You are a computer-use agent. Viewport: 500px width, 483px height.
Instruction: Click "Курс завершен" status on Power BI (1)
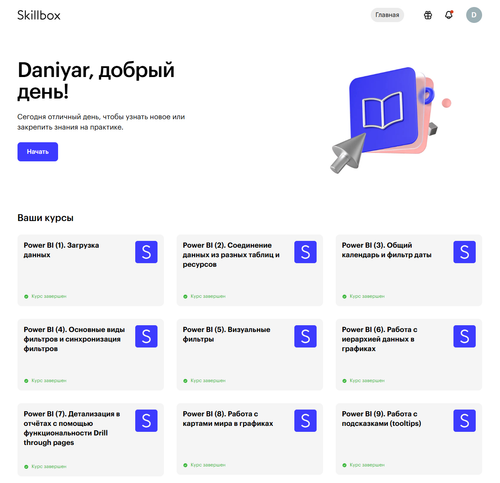45,296
